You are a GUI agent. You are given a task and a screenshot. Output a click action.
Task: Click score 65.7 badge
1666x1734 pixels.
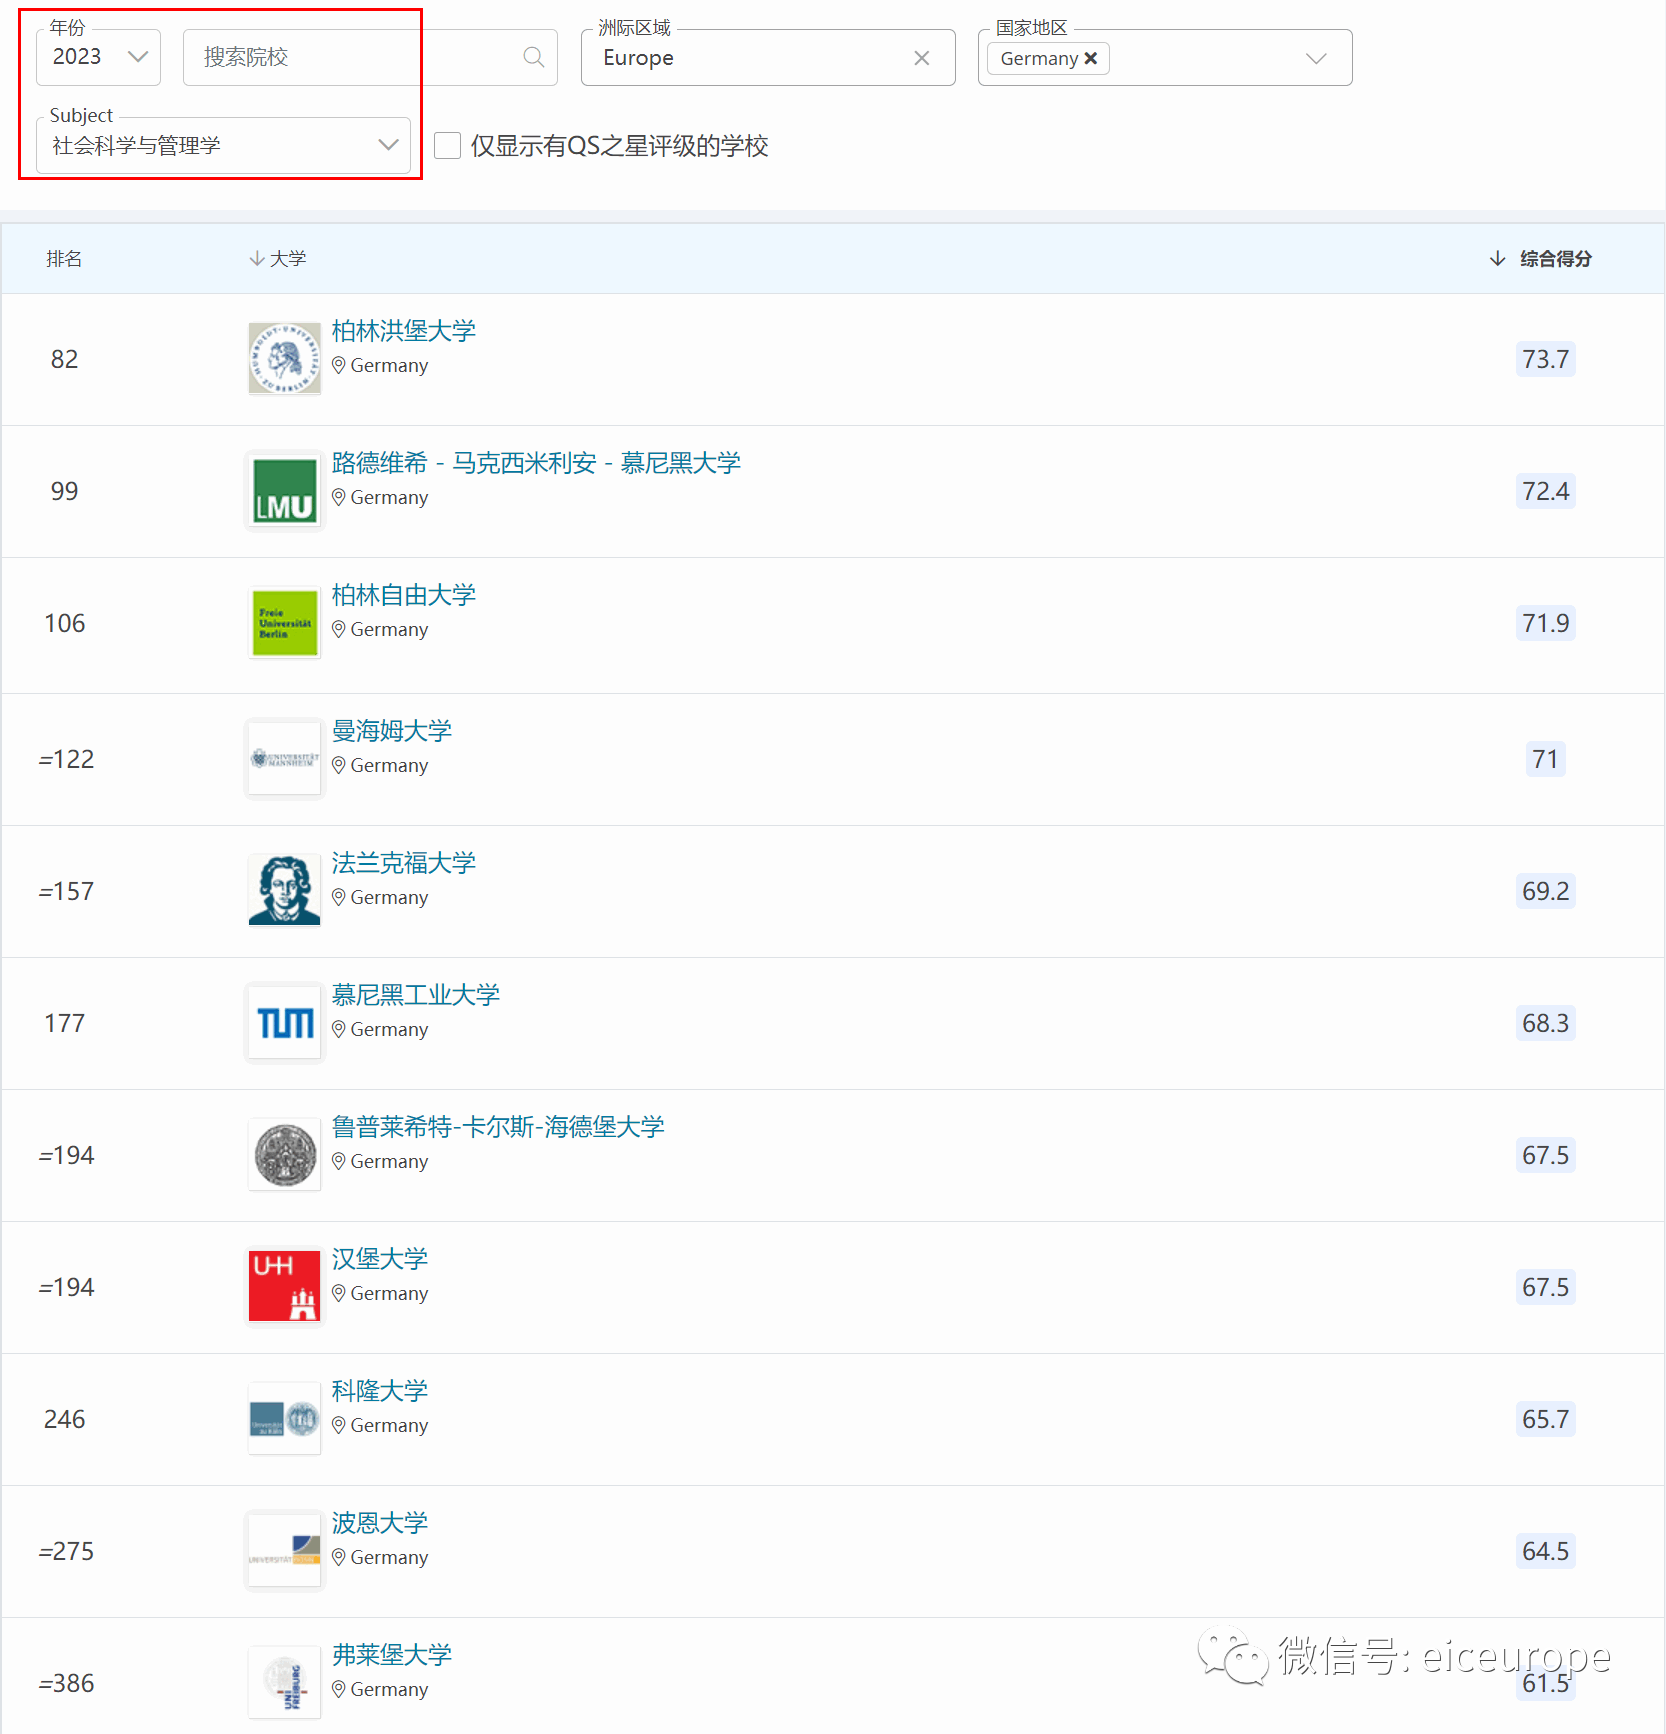point(1545,1419)
